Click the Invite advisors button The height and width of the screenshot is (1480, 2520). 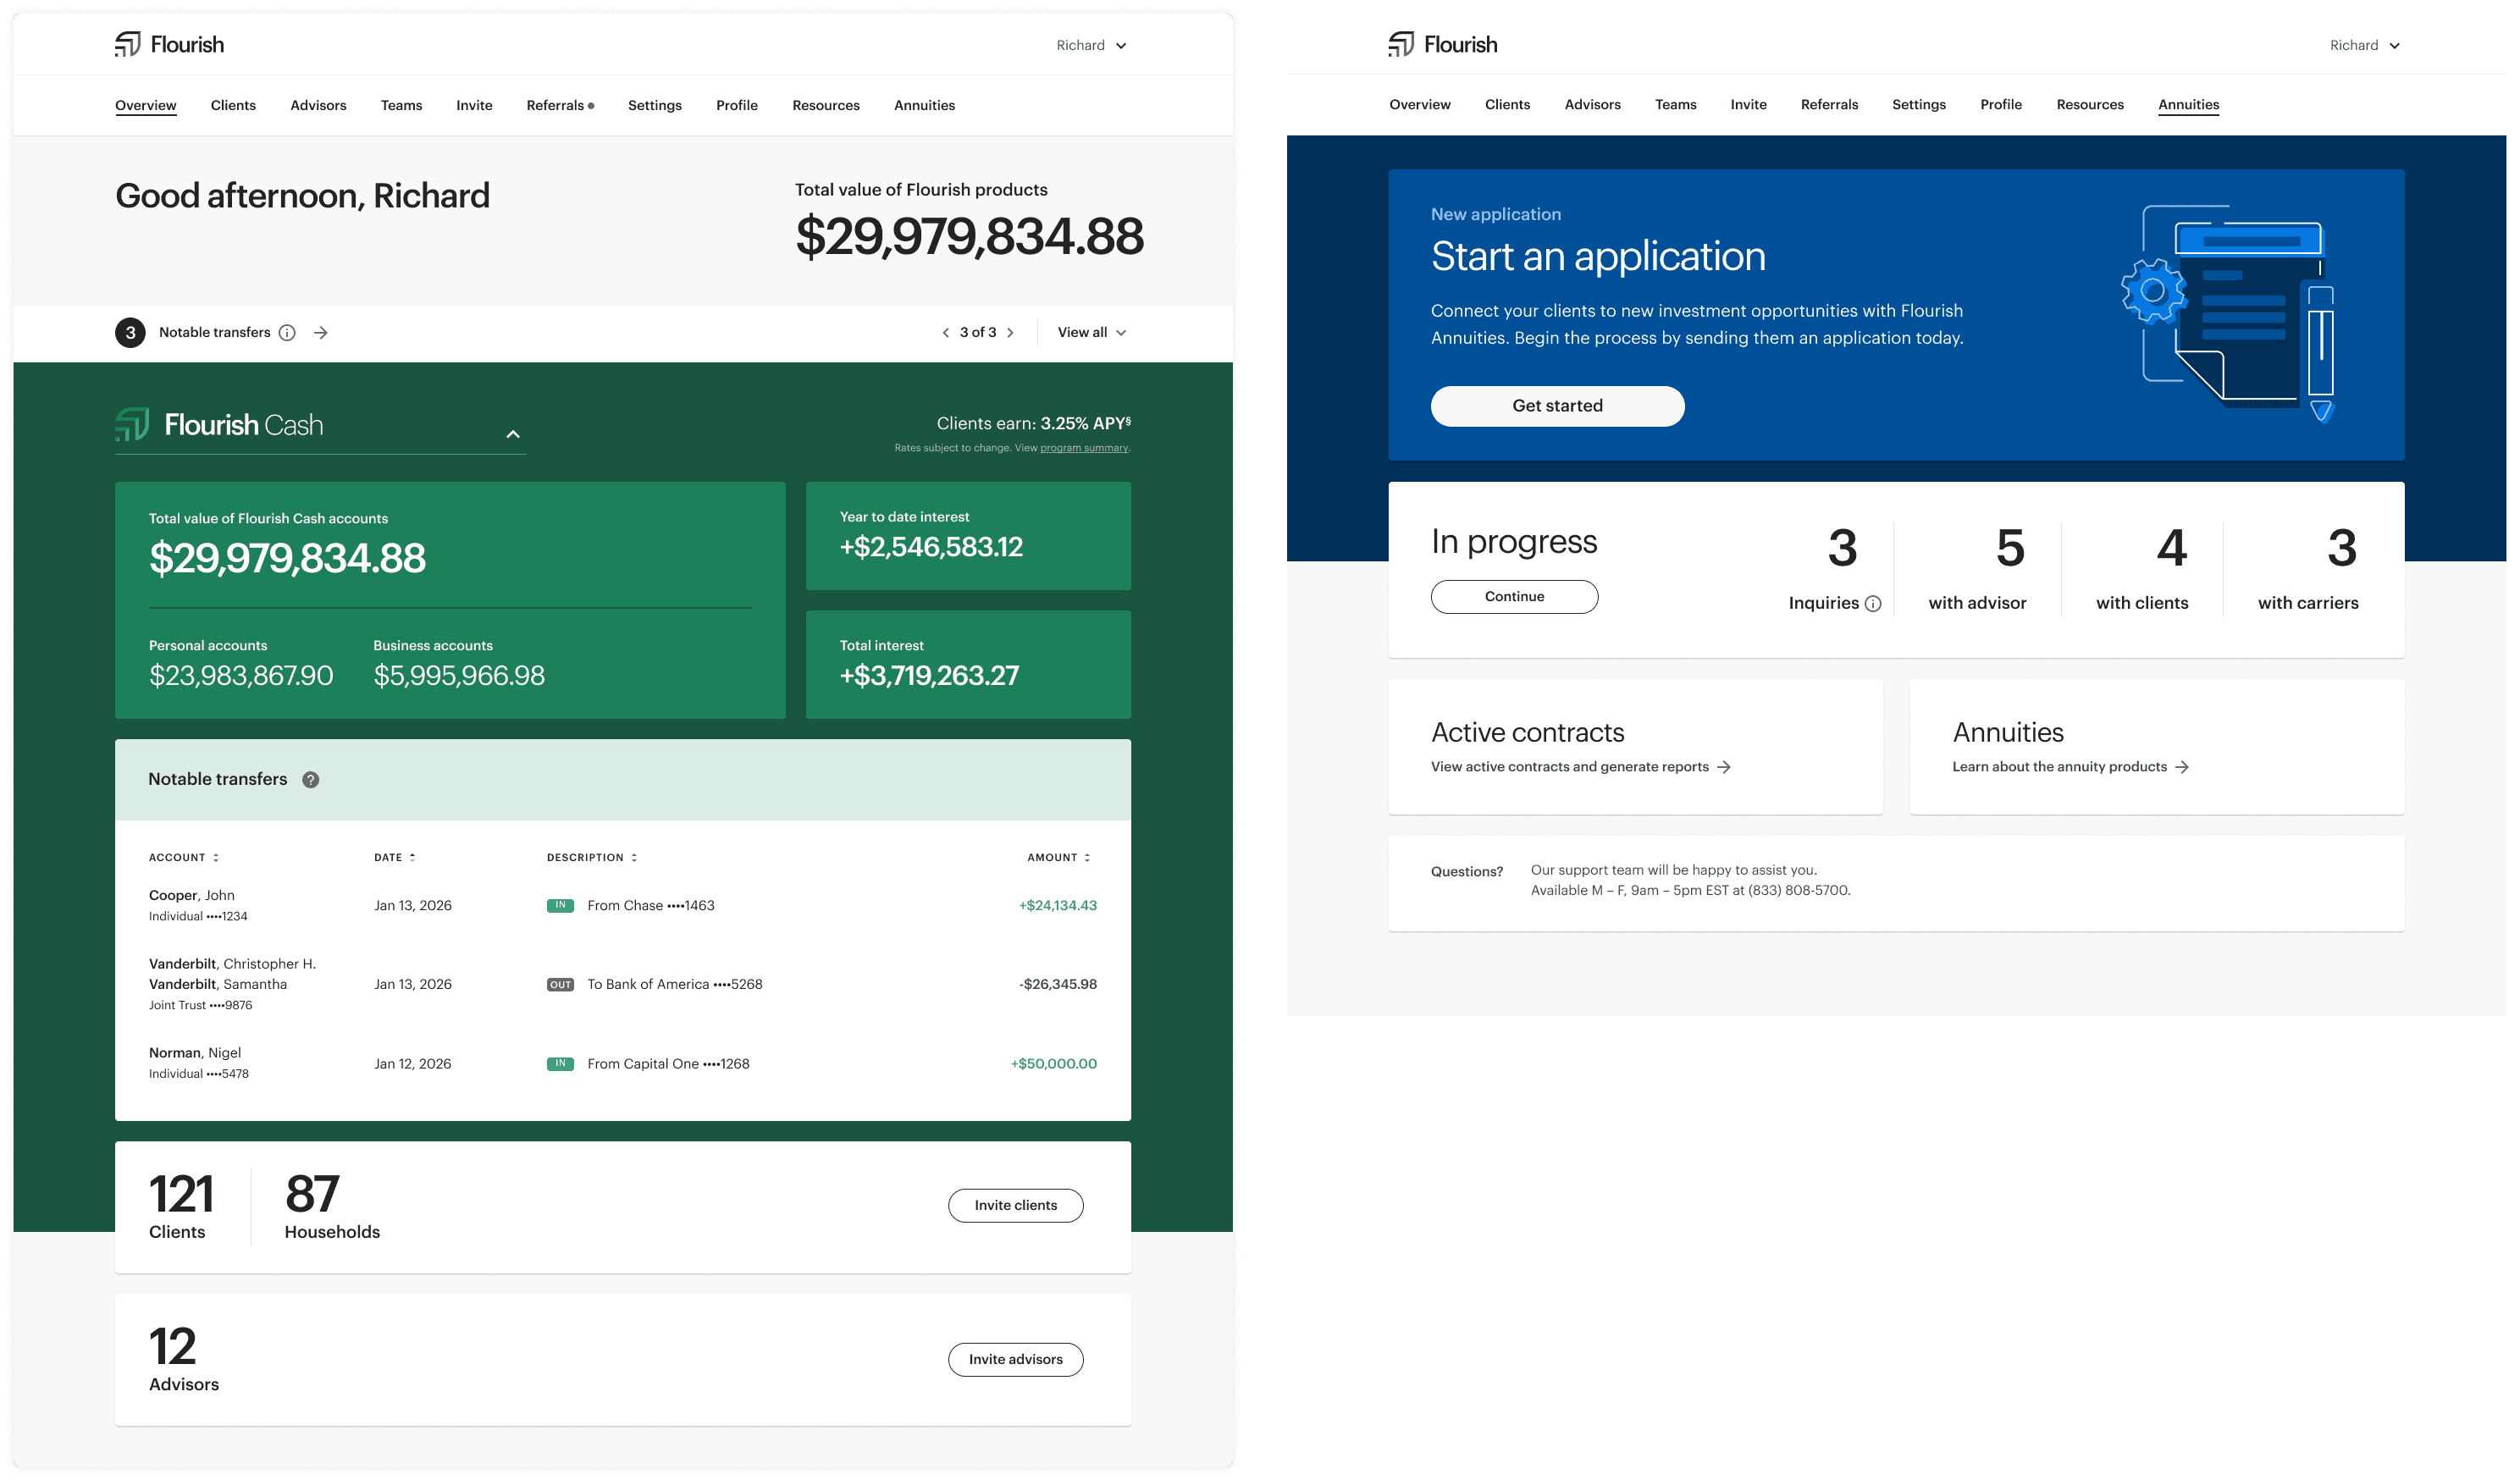[x=1014, y=1359]
